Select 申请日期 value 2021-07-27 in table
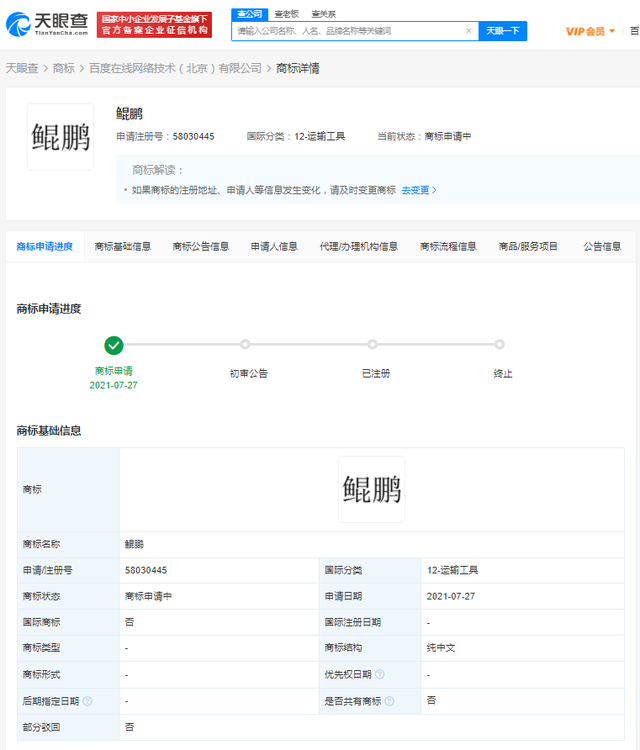Image resolution: width=640 pixels, height=750 pixels. click(451, 596)
